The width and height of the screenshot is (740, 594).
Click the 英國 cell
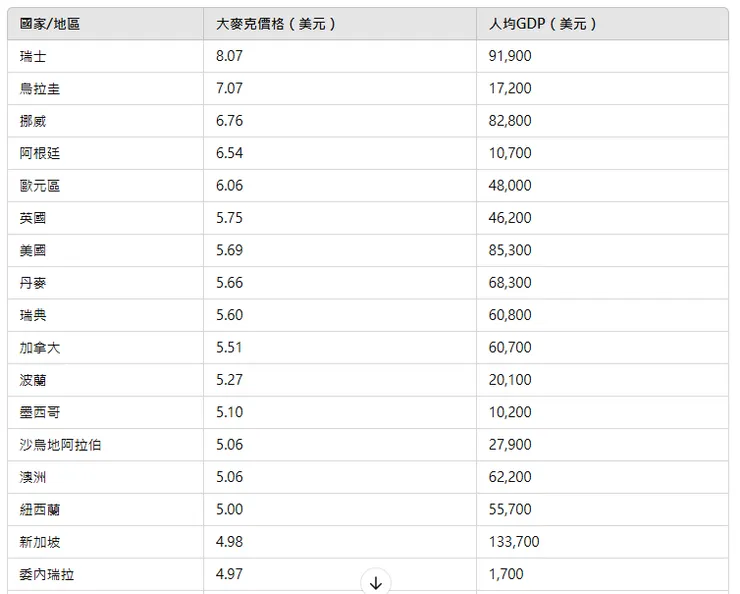33,218
